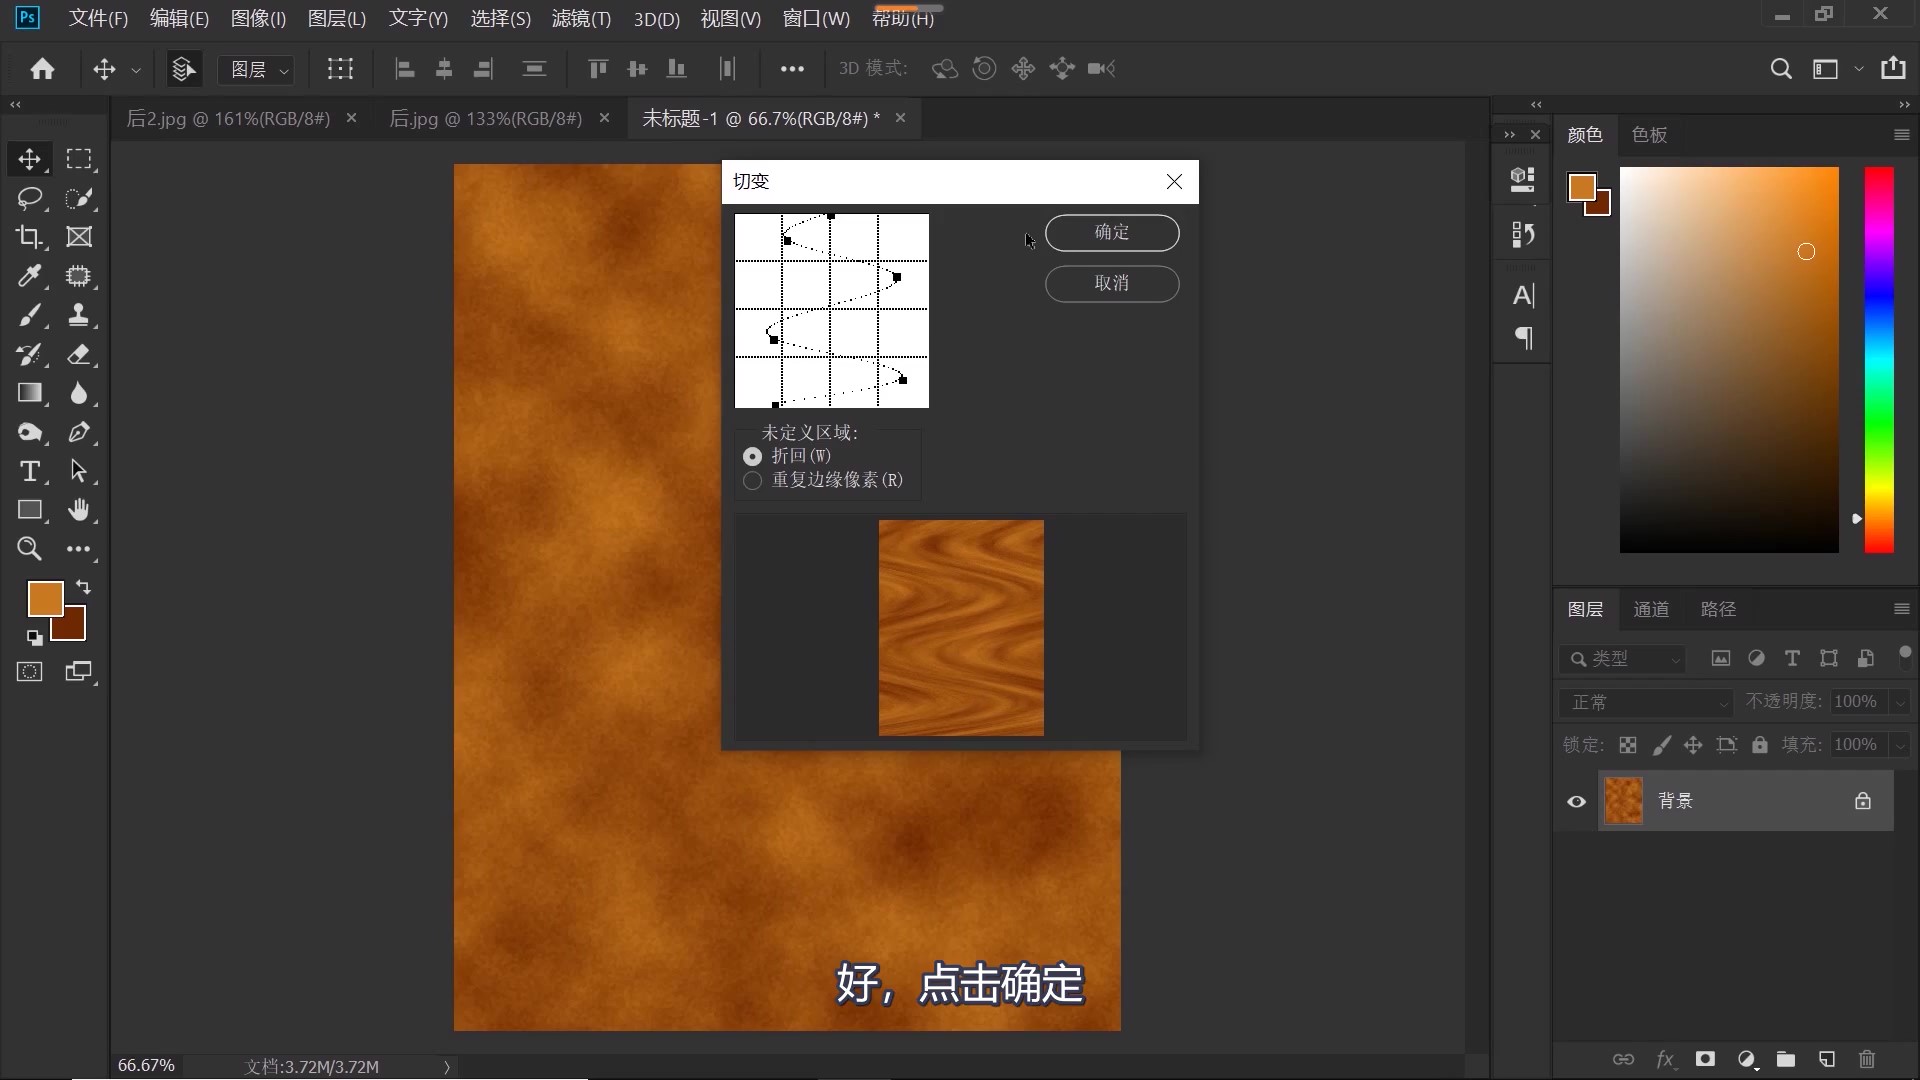Select the 折回(W) radio option

(x=752, y=456)
